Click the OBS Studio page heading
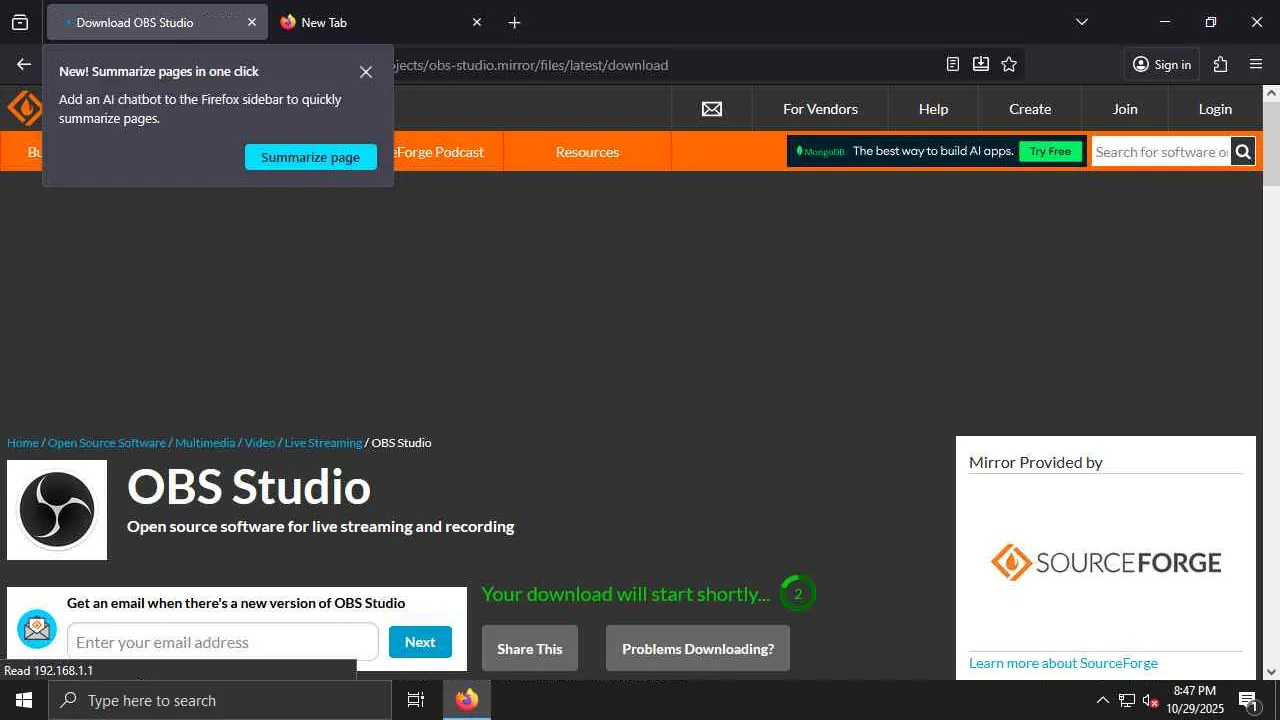The width and height of the screenshot is (1280, 720). tap(249, 487)
